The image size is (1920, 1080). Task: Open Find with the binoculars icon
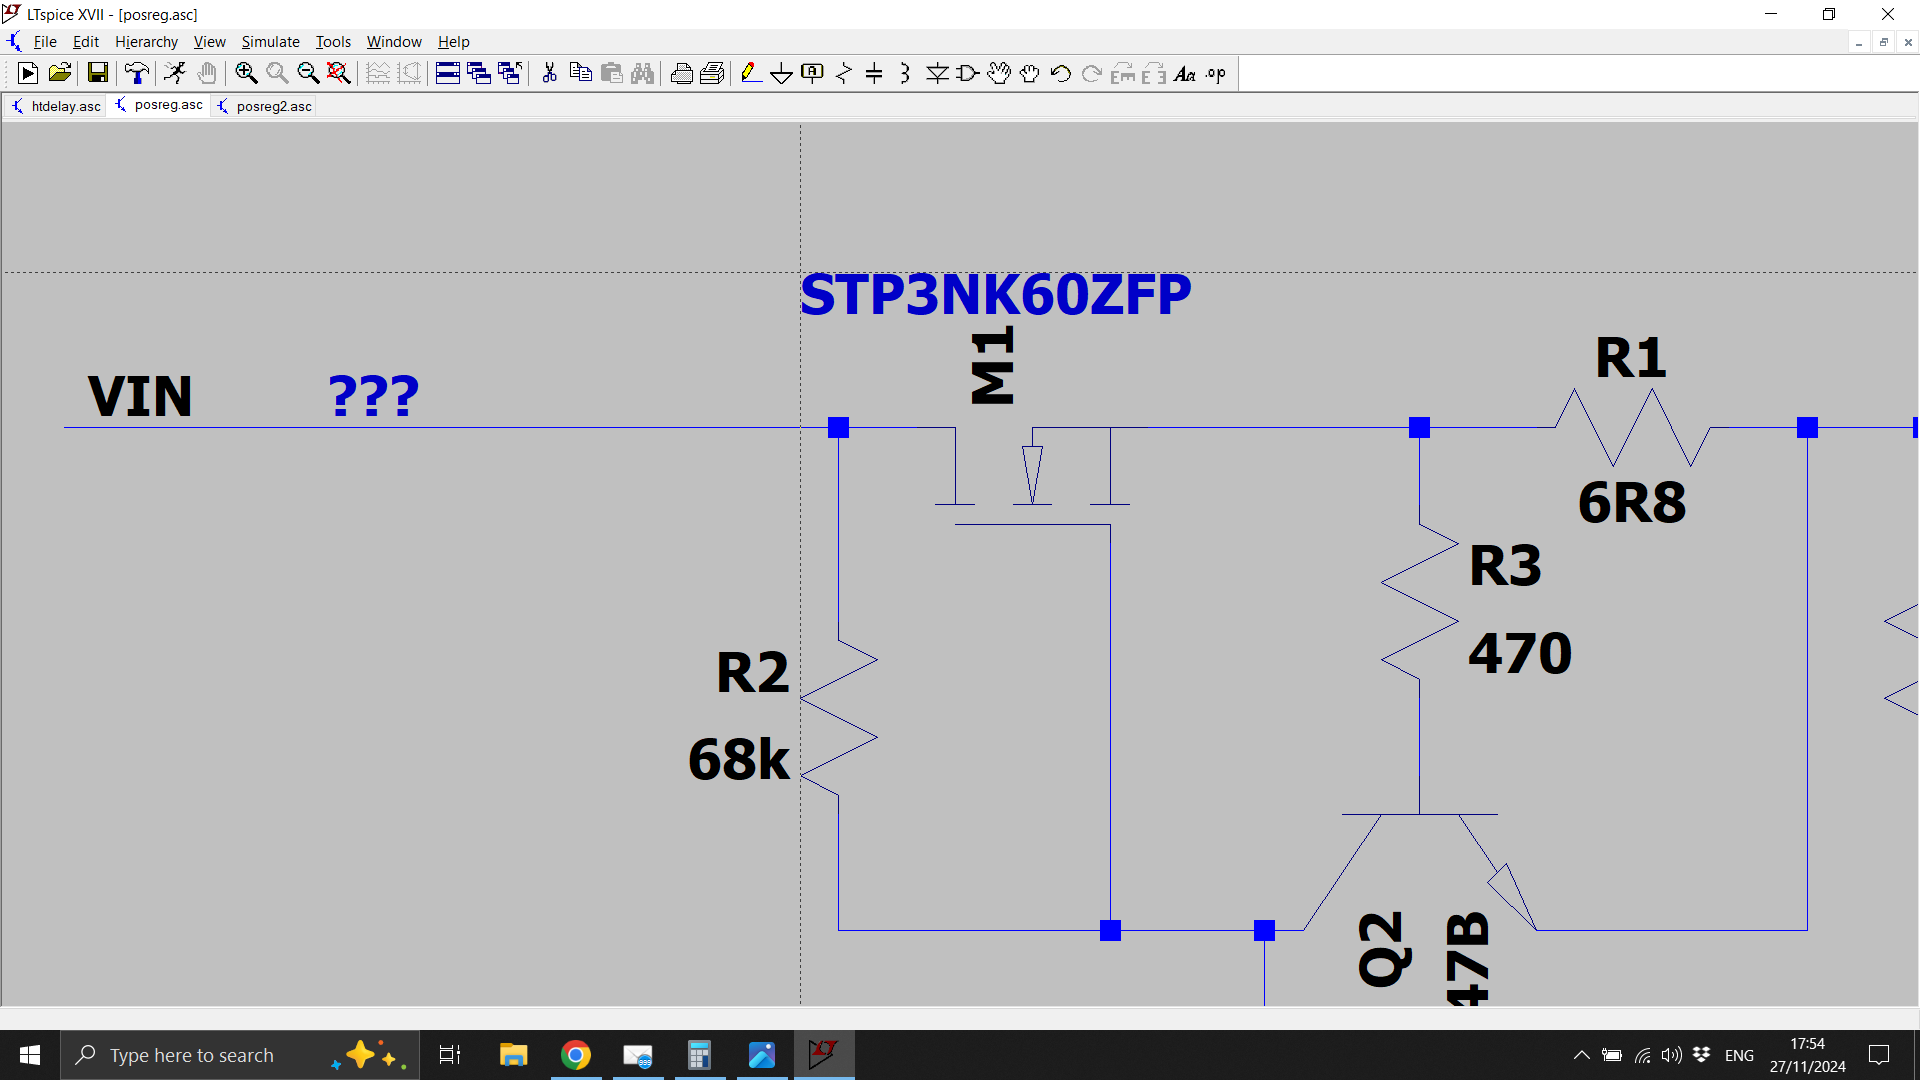click(x=643, y=73)
